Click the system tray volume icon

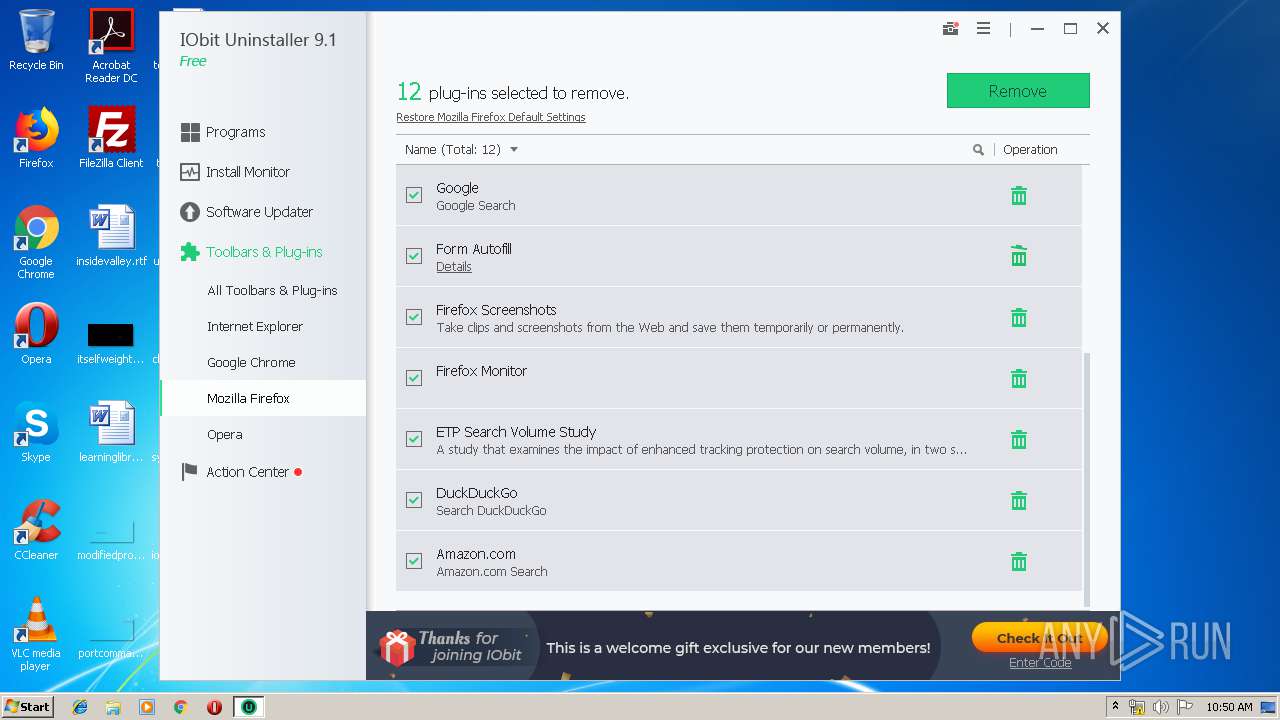point(1160,707)
